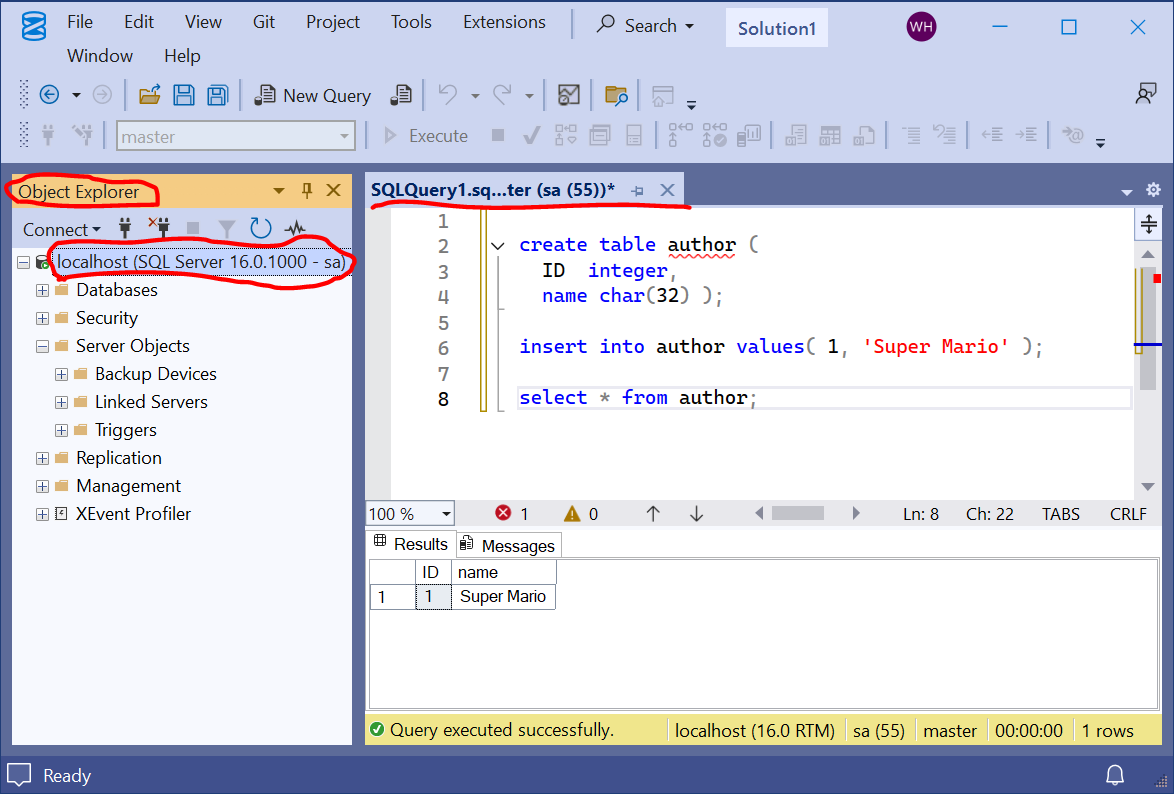
Task: Open the Activity Monitor icon in Object Explorer
Action: pos(295,229)
